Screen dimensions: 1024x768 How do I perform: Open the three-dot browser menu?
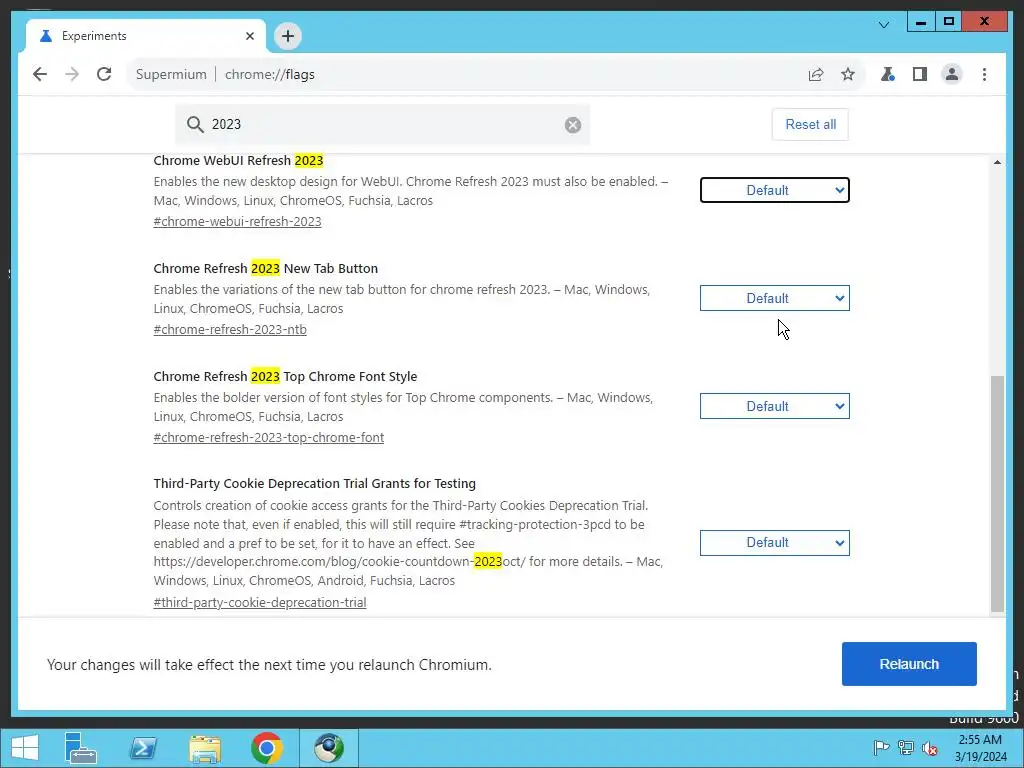coord(984,74)
